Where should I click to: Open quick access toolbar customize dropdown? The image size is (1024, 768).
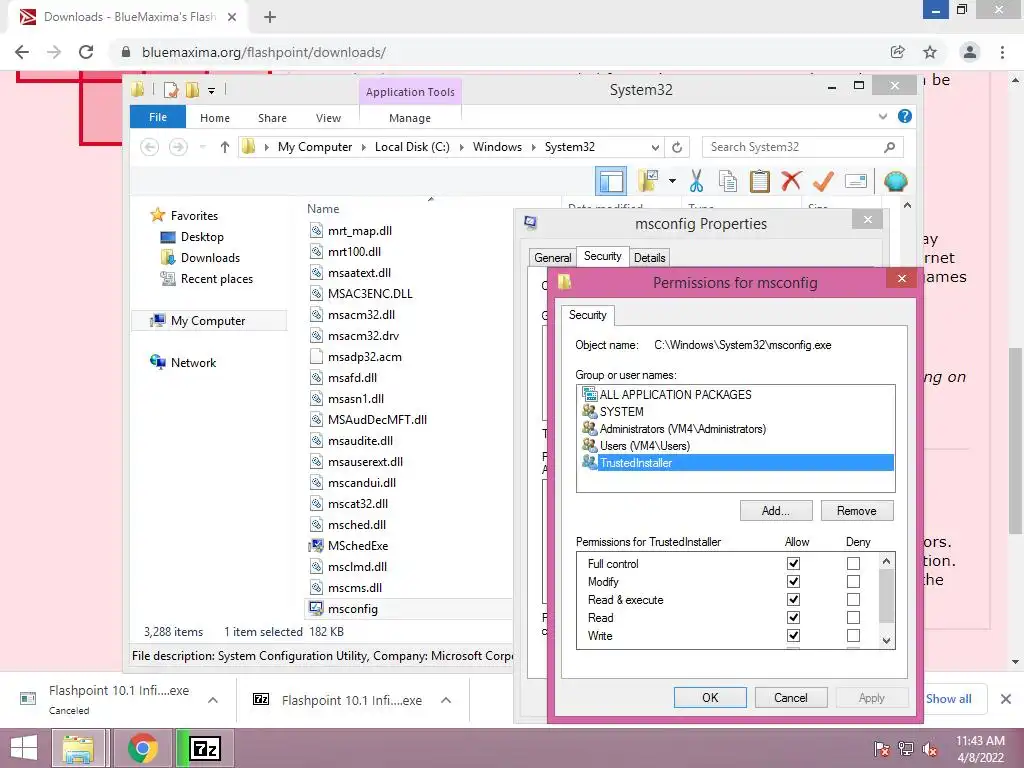(x=212, y=91)
